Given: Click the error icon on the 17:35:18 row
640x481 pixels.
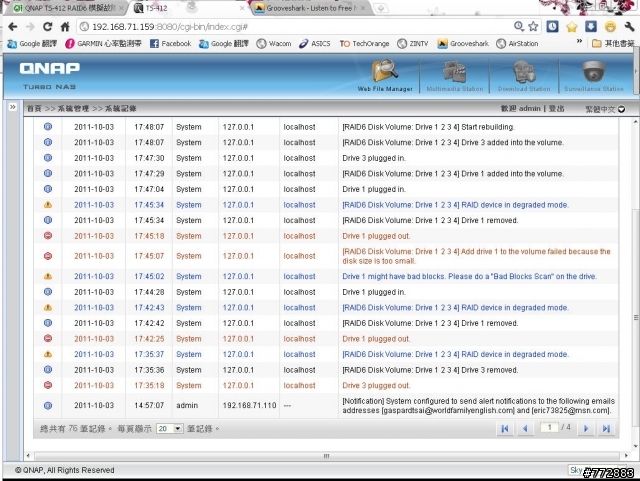Looking at the screenshot, I should pos(48,385).
